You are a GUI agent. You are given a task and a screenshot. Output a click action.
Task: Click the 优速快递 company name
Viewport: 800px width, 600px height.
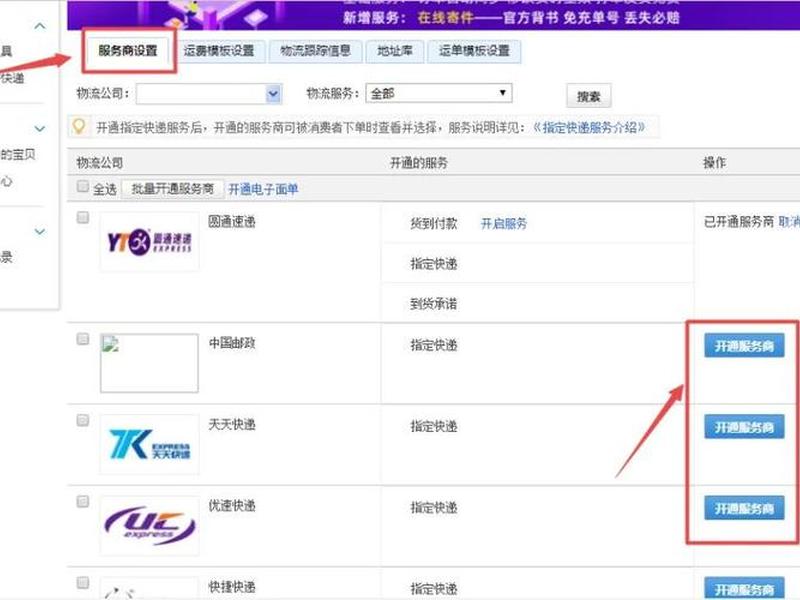(x=232, y=506)
